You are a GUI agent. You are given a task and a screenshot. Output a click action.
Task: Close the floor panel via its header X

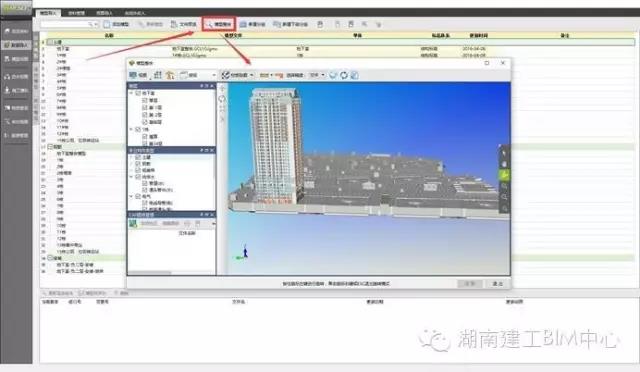point(212,86)
